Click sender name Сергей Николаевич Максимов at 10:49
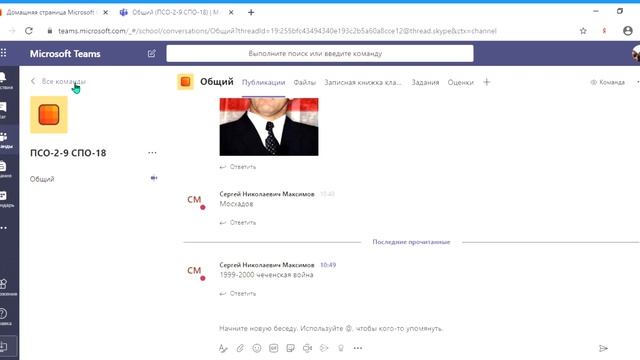640x360 pixels. [x=267, y=265]
